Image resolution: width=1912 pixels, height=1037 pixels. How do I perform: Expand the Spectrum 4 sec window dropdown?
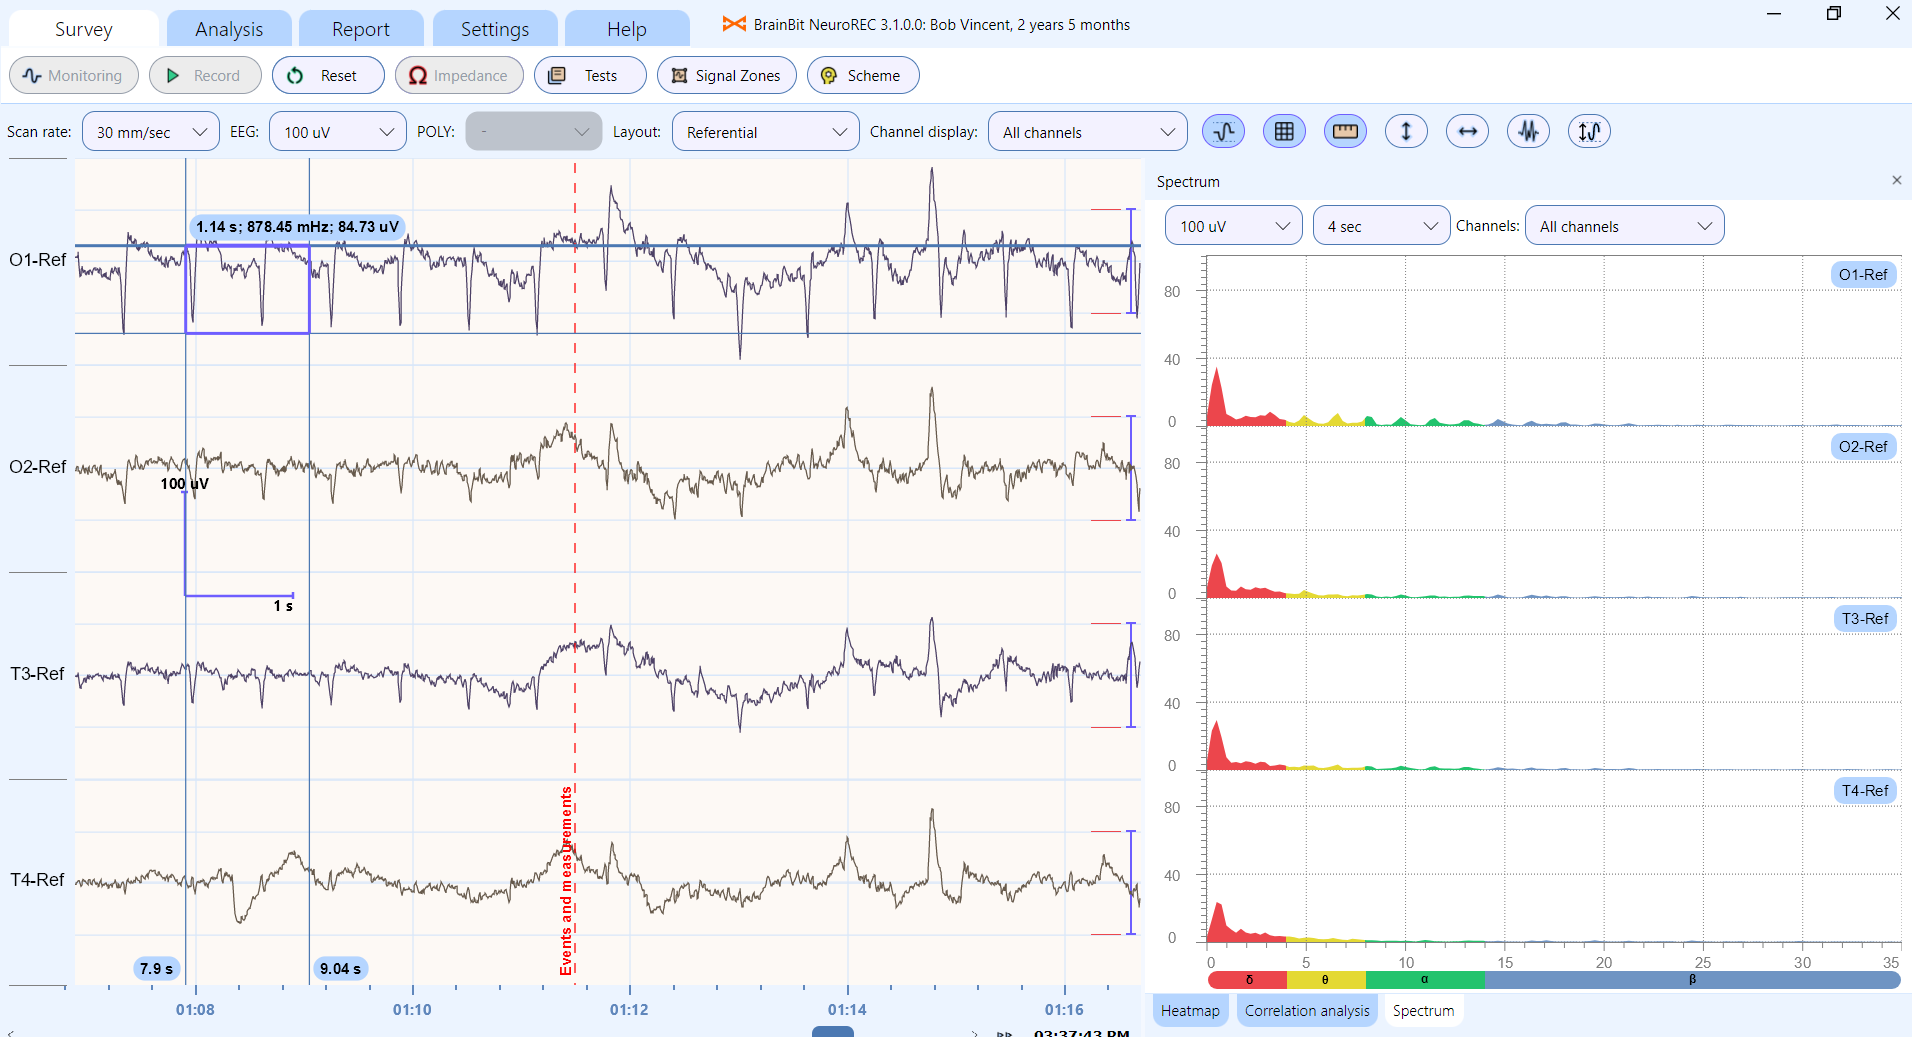click(x=1381, y=226)
